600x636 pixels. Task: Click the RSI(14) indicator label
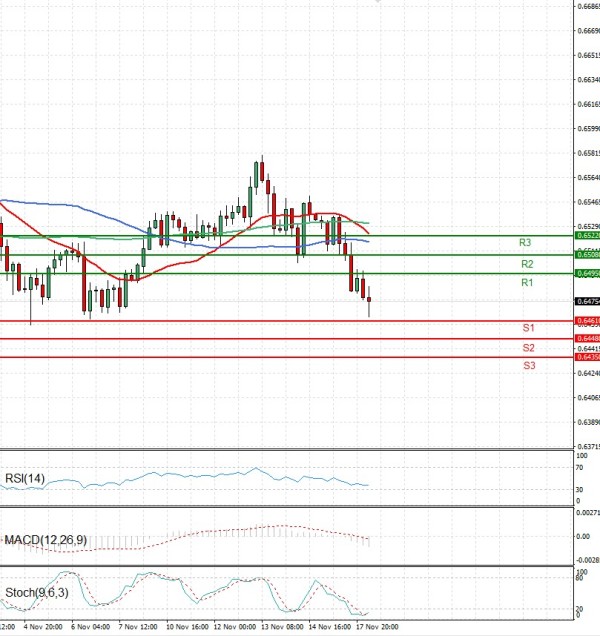click(x=23, y=478)
